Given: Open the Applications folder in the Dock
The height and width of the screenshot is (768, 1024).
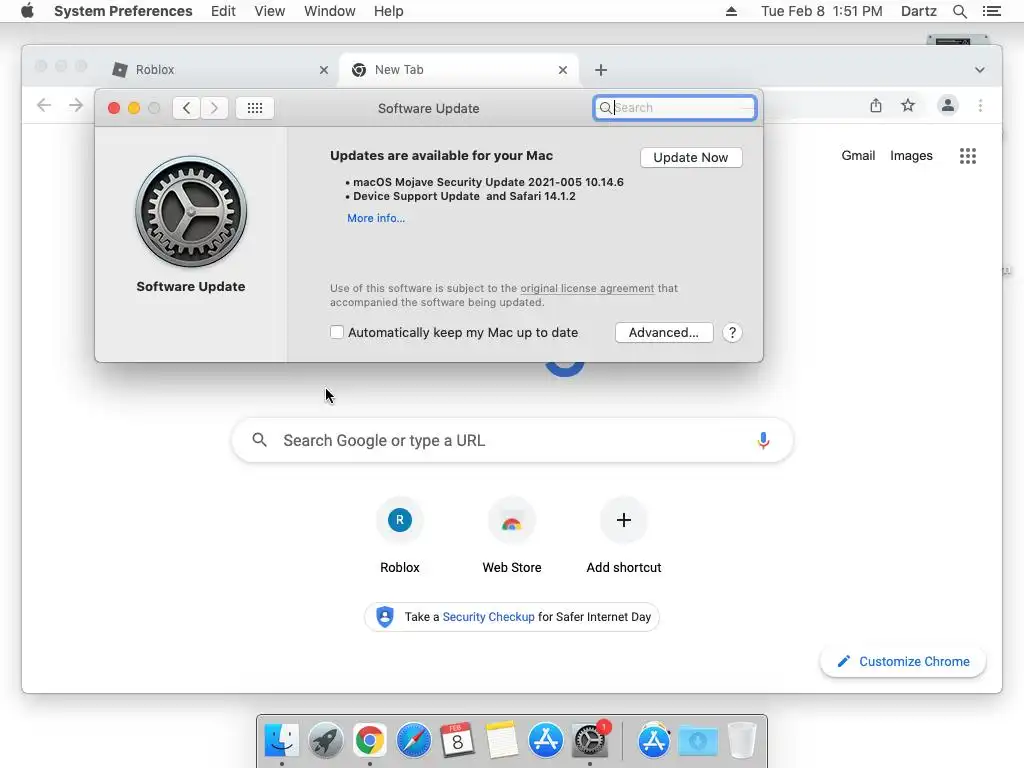Looking at the screenshot, I should coord(654,741).
